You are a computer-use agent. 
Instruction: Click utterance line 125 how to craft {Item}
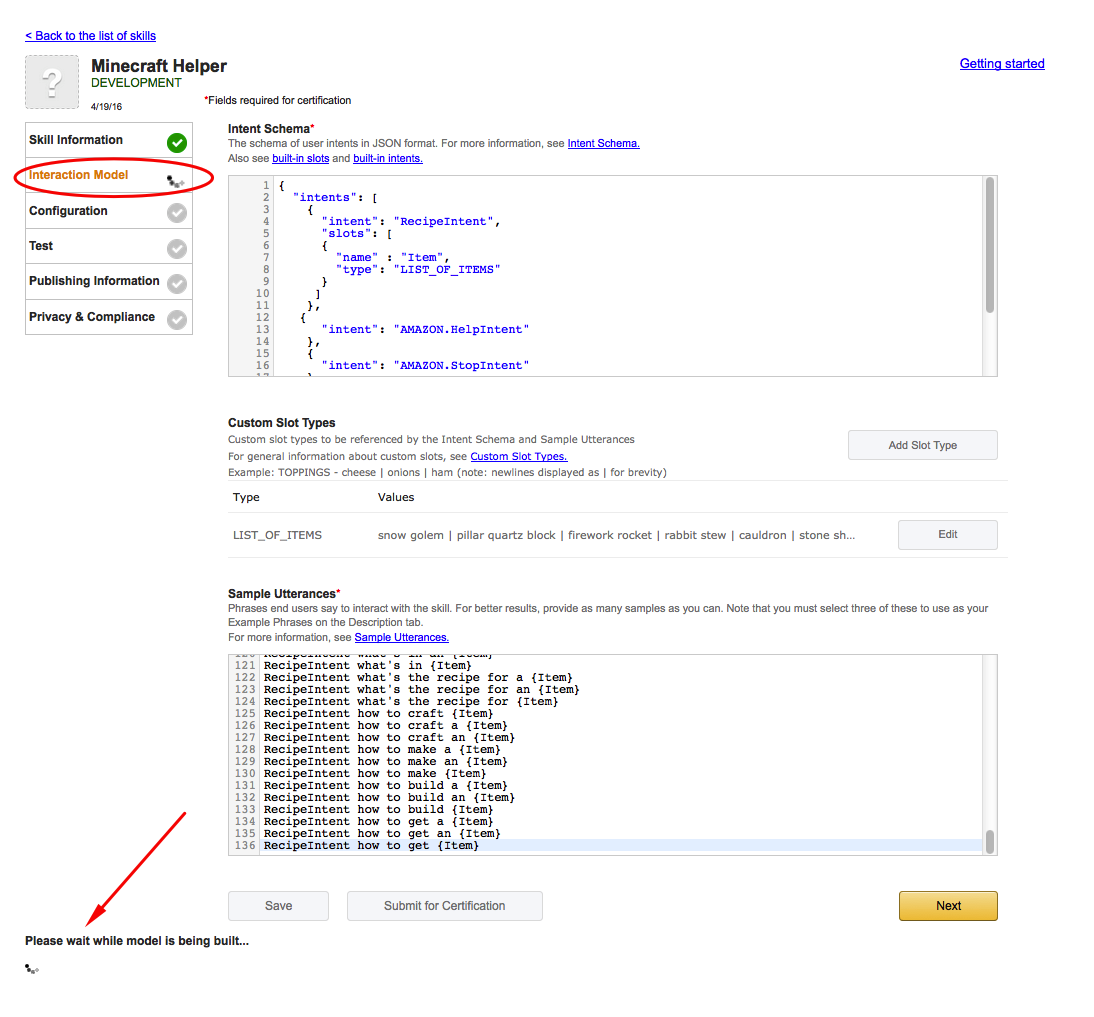[378, 714]
